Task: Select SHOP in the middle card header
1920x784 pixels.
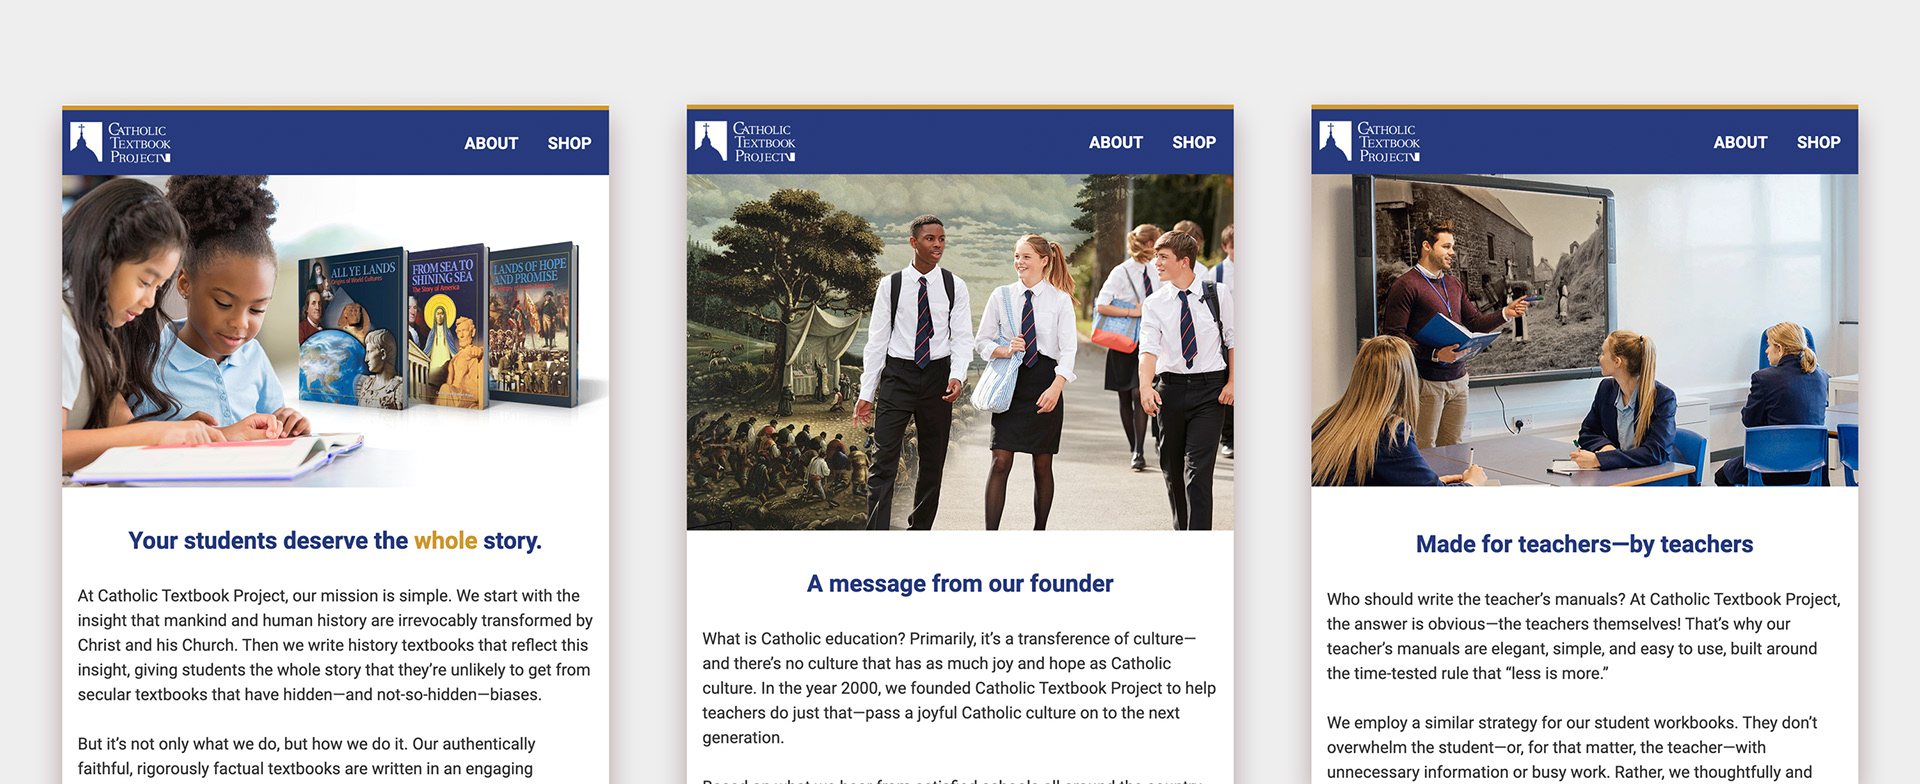Action: coord(1194,142)
